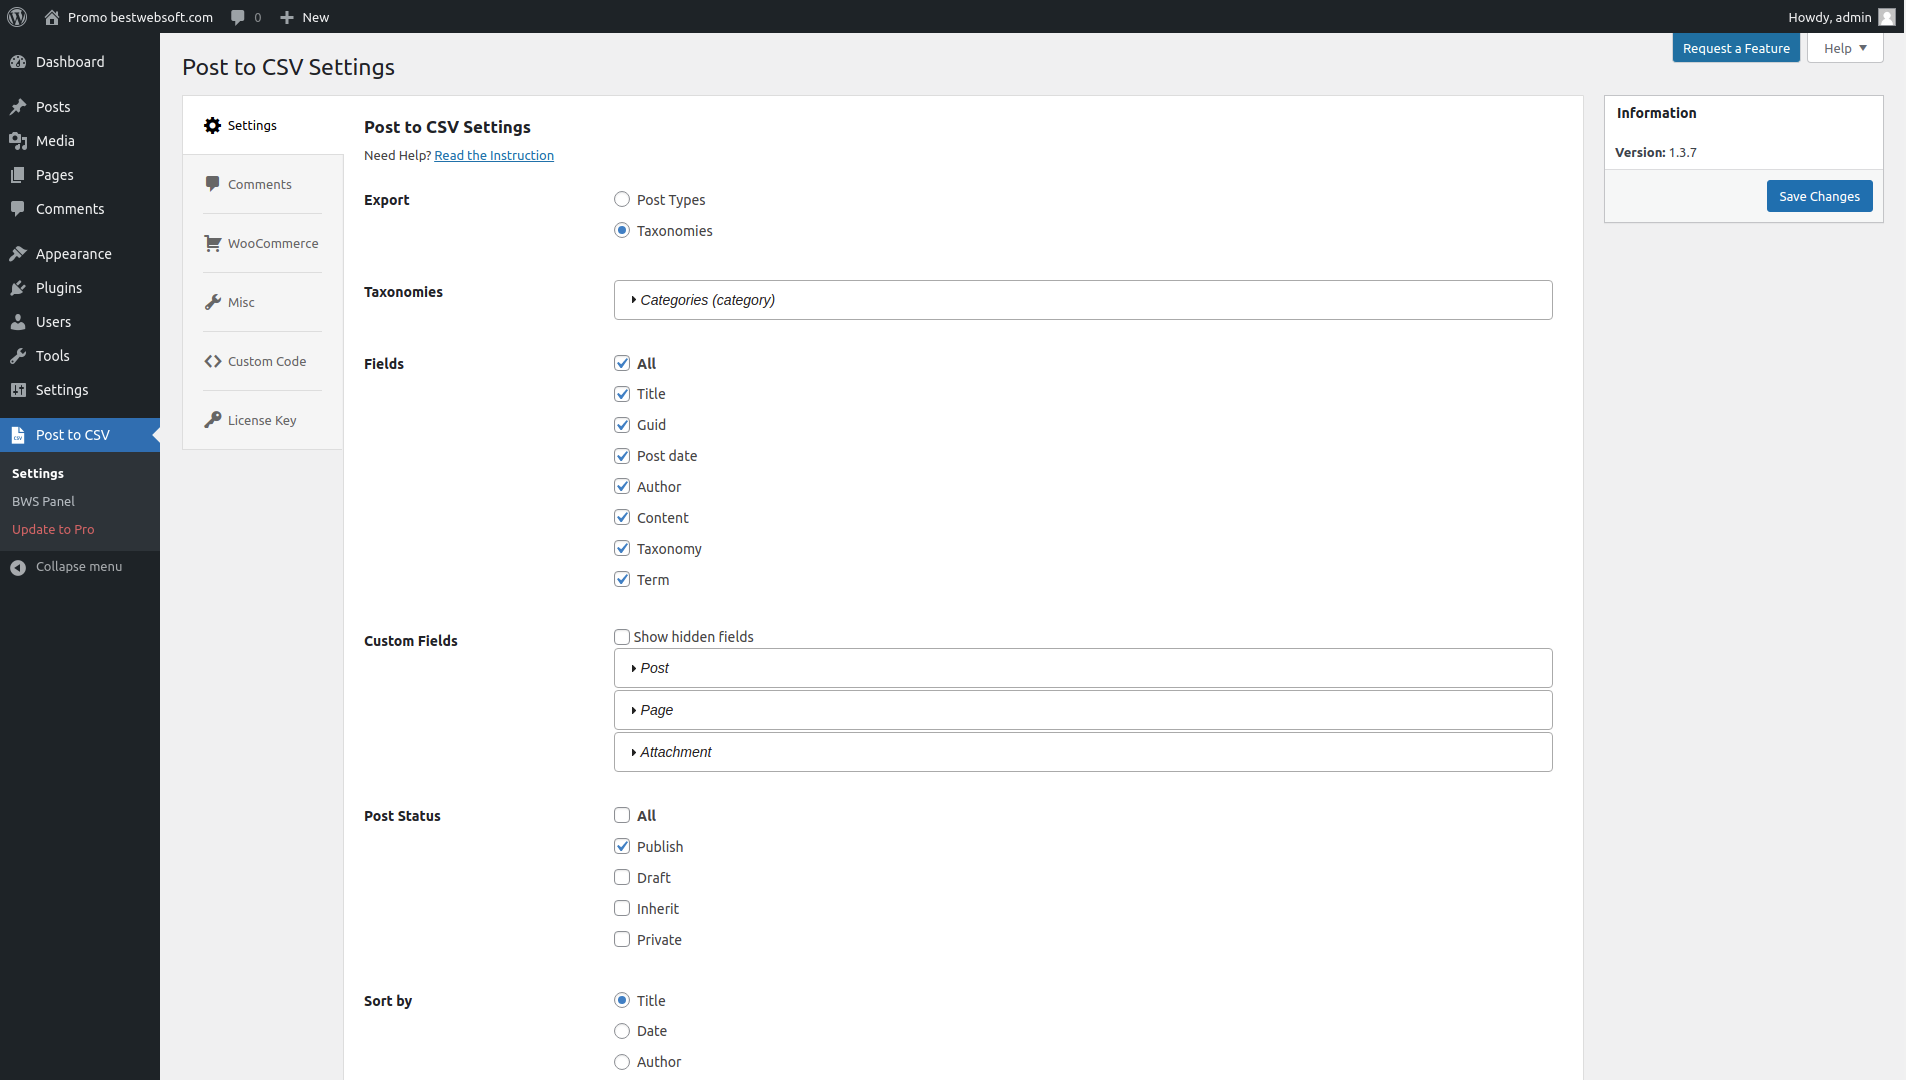Open the Read the Instruction link
This screenshot has width=1906, height=1080.
(x=494, y=155)
